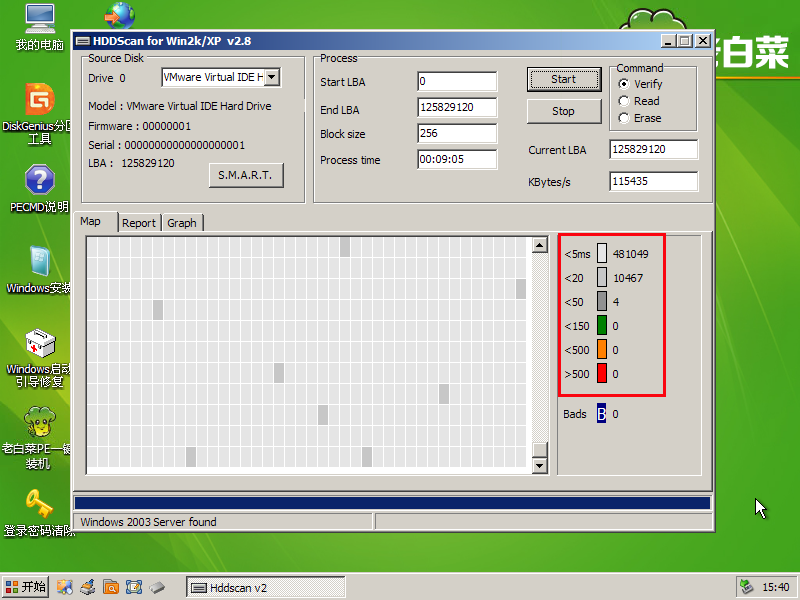The image size is (800, 600).
Task: Close the HDDScan window
Action: [x=703, y=41]
